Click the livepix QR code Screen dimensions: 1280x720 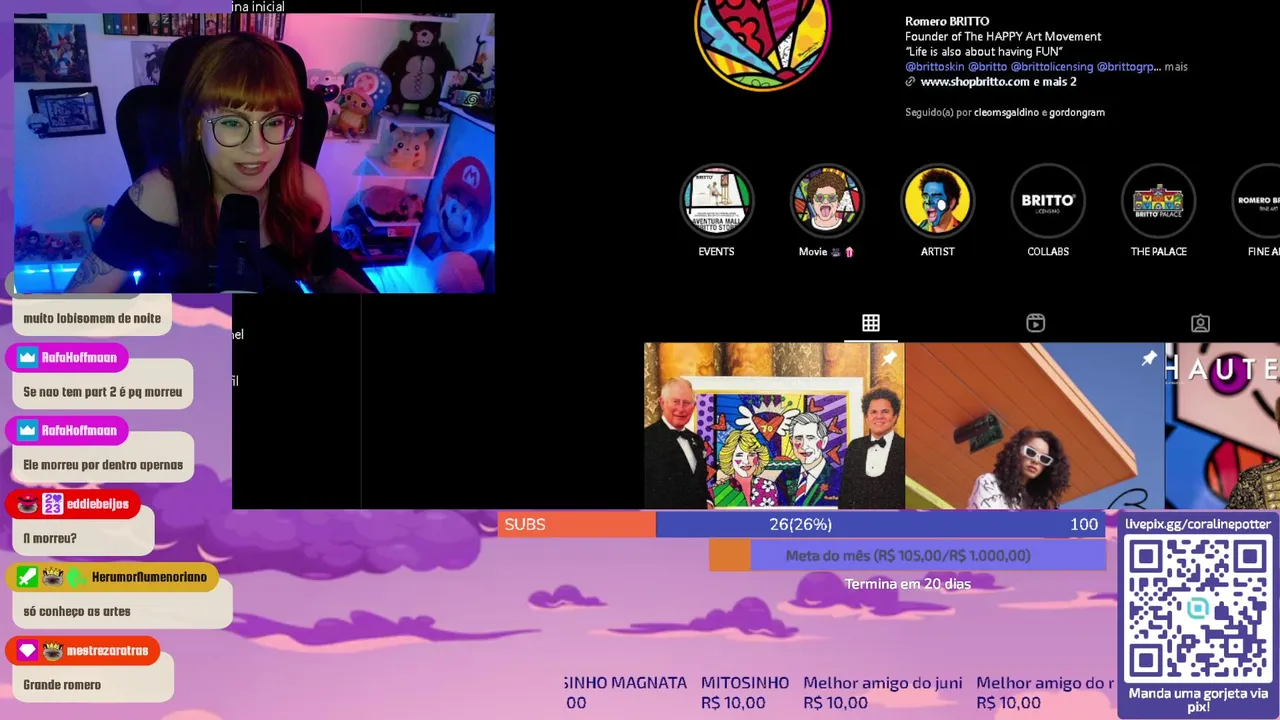(1198, 608)
